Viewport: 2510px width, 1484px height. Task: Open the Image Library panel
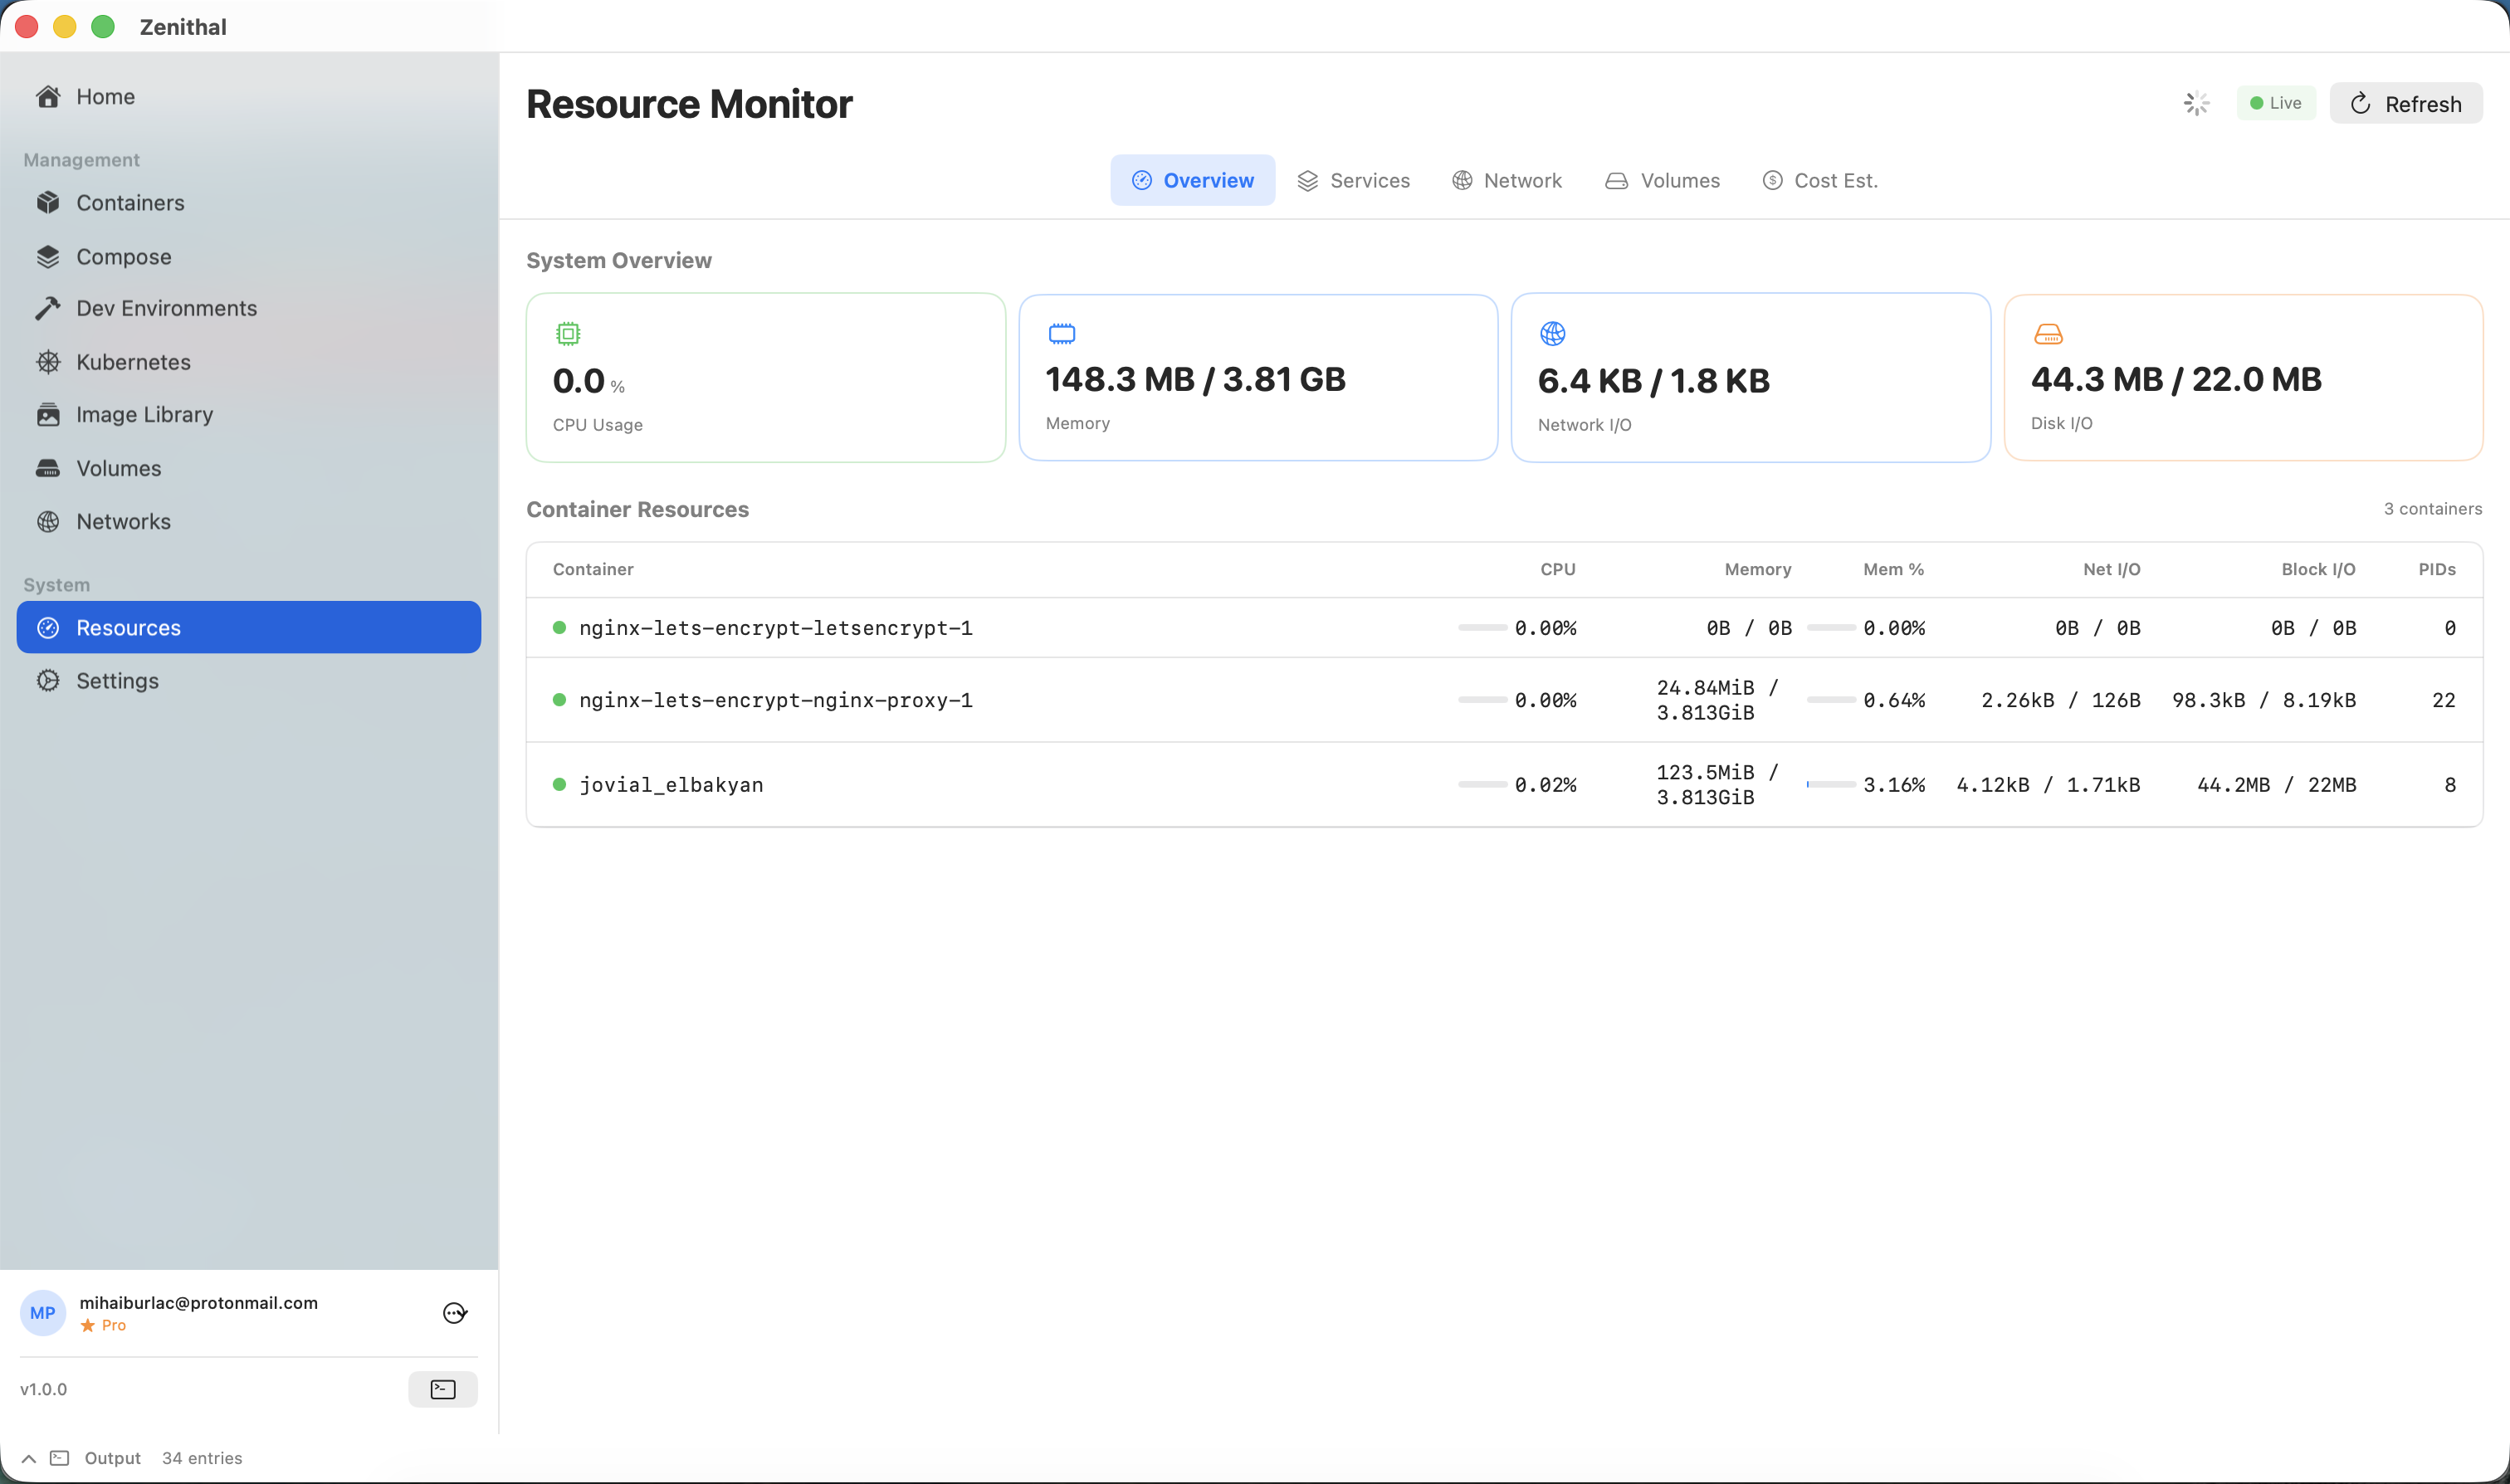click(144, 414)
